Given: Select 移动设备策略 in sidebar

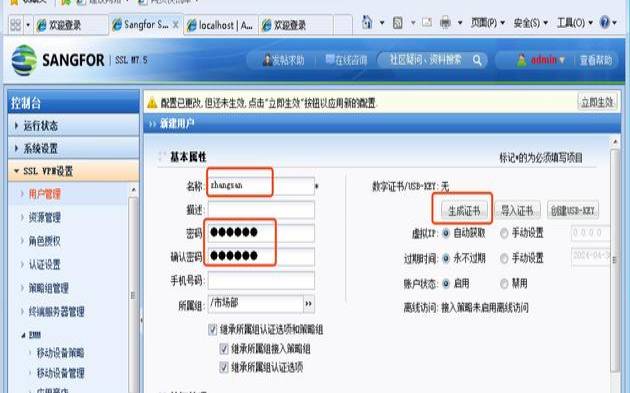Looking at the screenshot, I should [x=61, y=353].
